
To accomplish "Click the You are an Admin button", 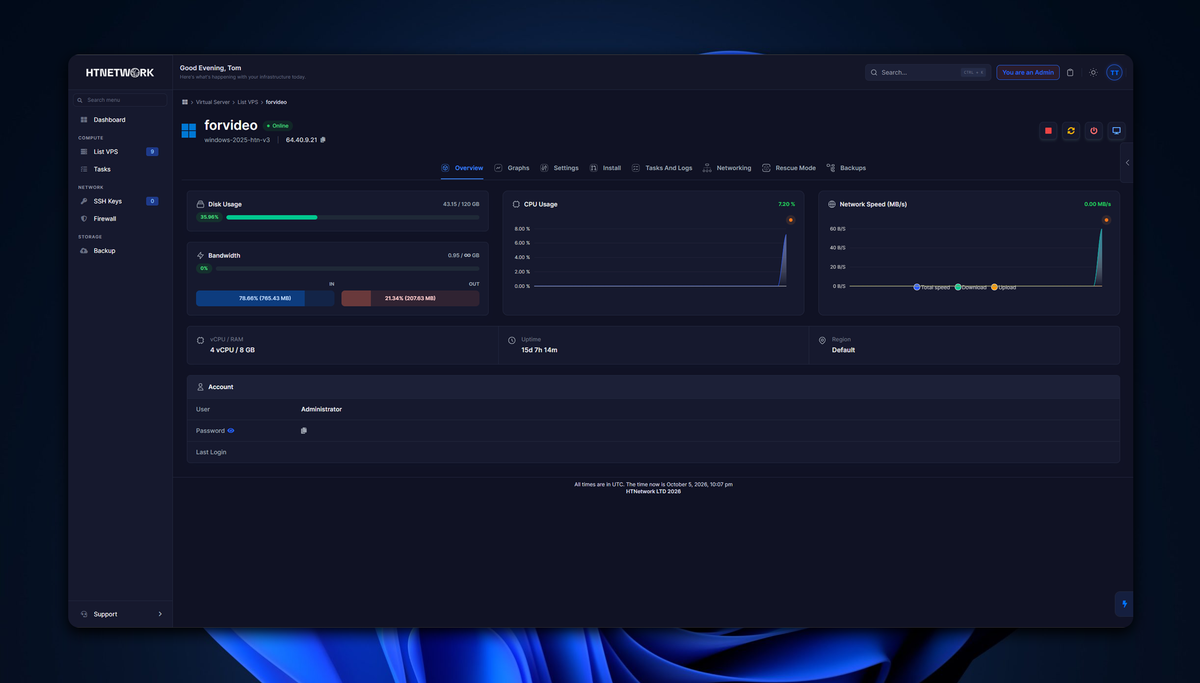I will click(1028, 72).
